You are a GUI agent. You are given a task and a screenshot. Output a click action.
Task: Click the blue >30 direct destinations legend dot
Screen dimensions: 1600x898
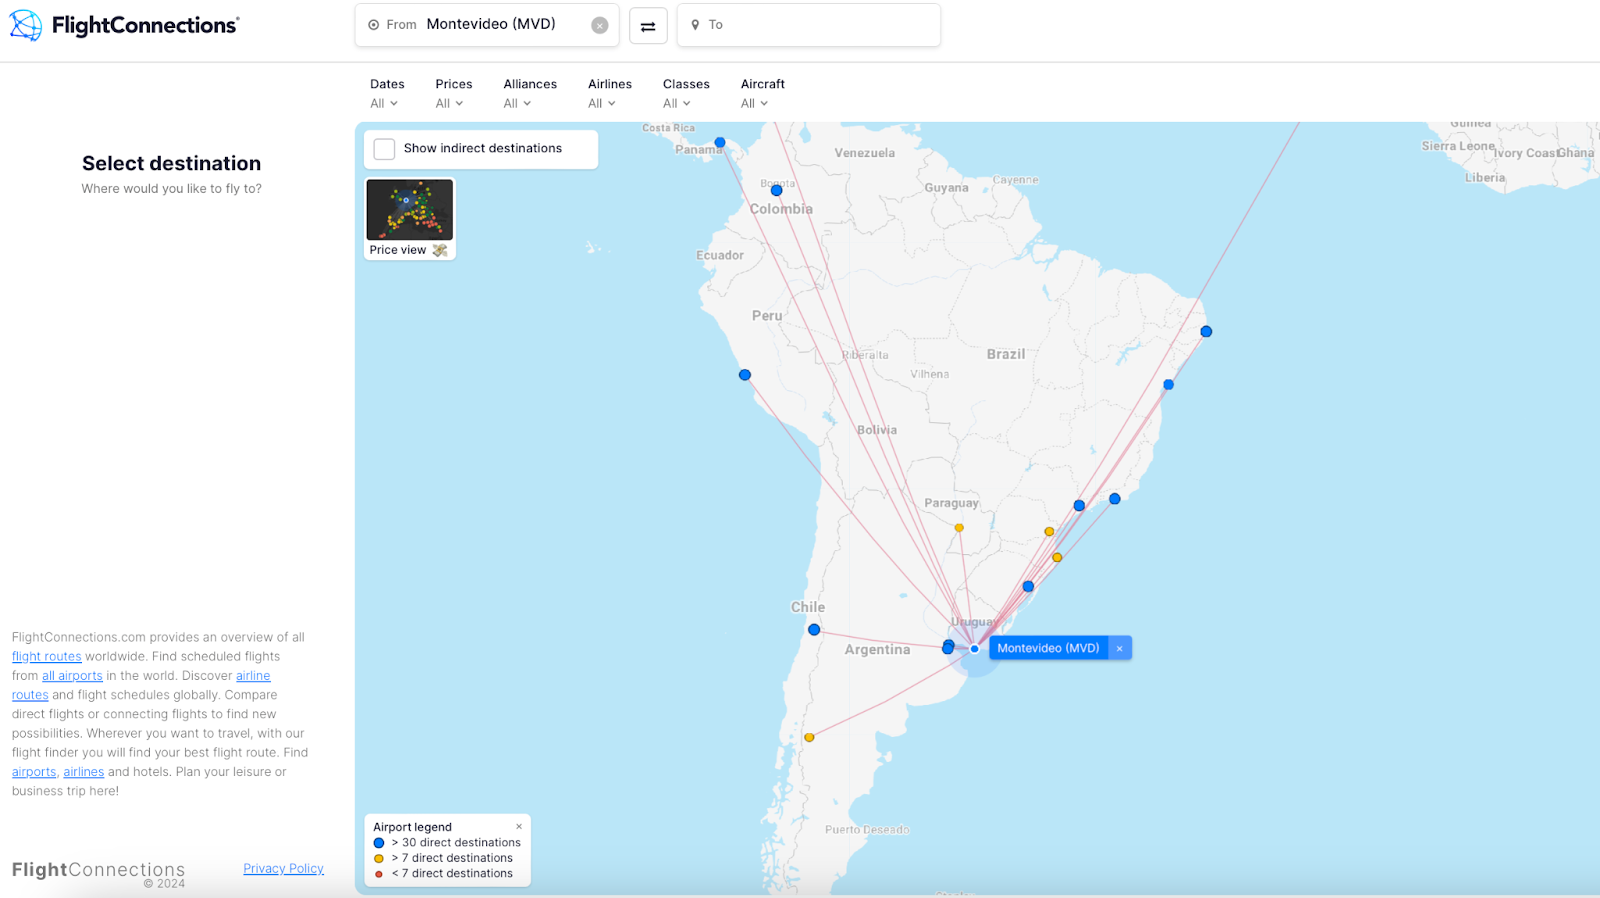pyautogui.click(x=379, y=843)
